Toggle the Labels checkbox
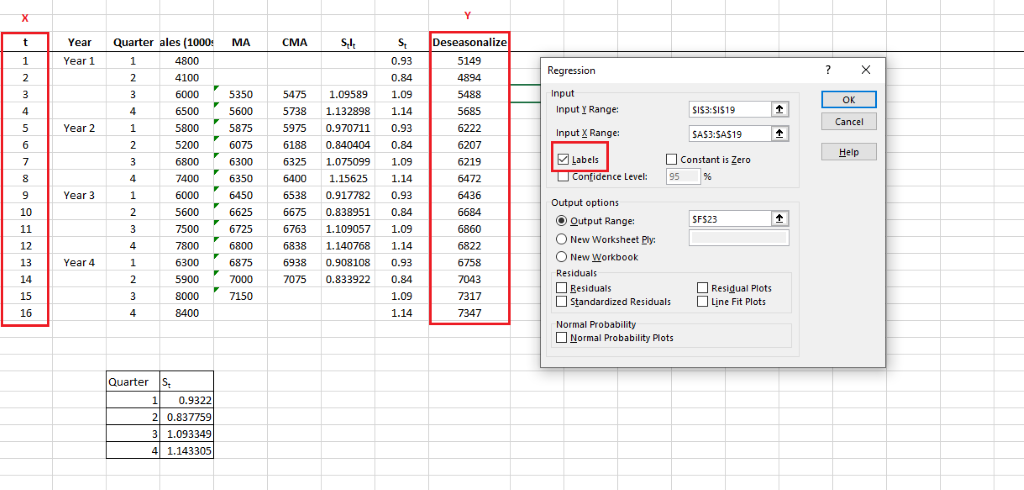Screen dimensions: 1024x490 coord(563,159)
